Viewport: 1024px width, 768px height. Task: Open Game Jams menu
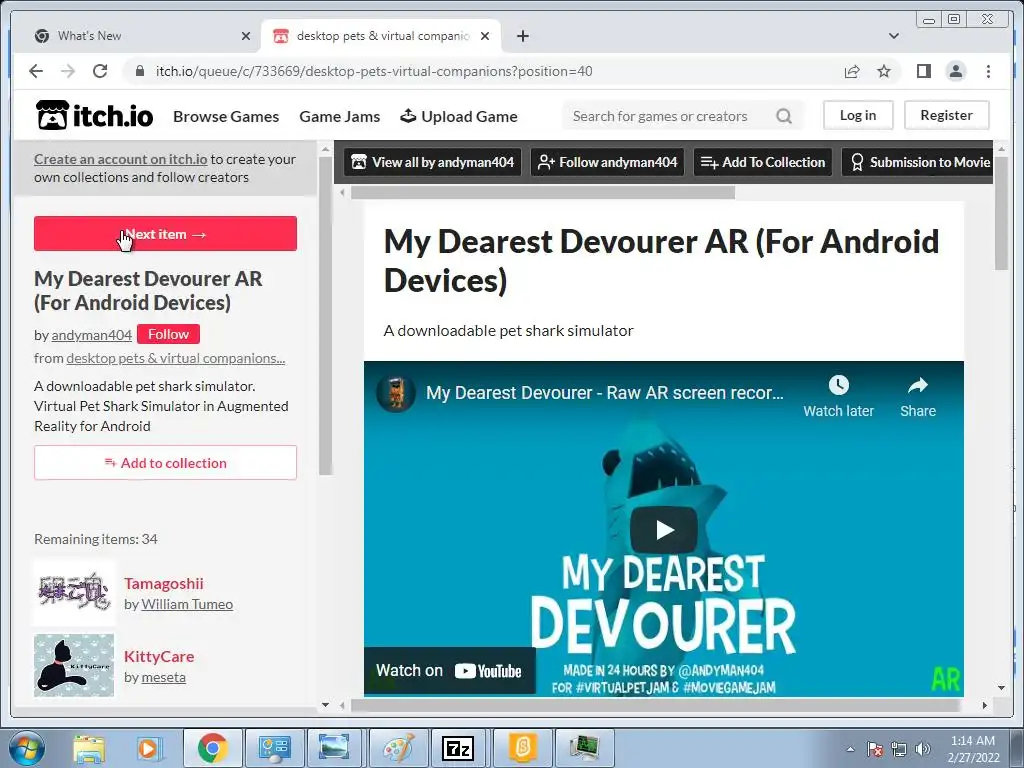click(340, 116)
